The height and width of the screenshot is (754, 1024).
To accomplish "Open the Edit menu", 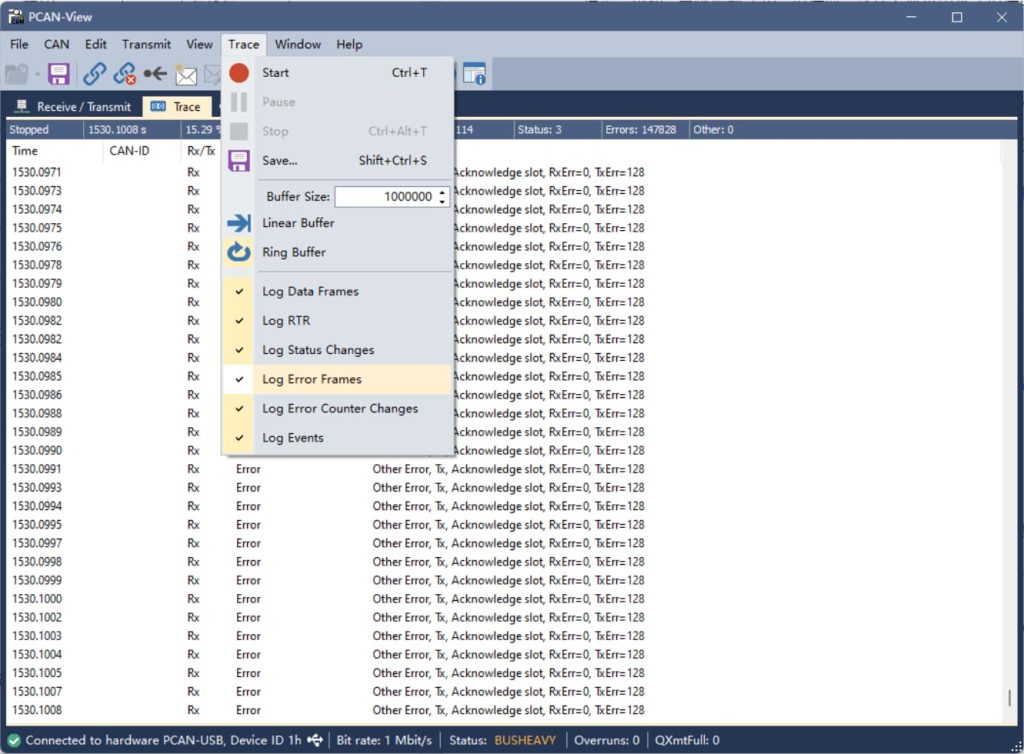I will 95,44.
